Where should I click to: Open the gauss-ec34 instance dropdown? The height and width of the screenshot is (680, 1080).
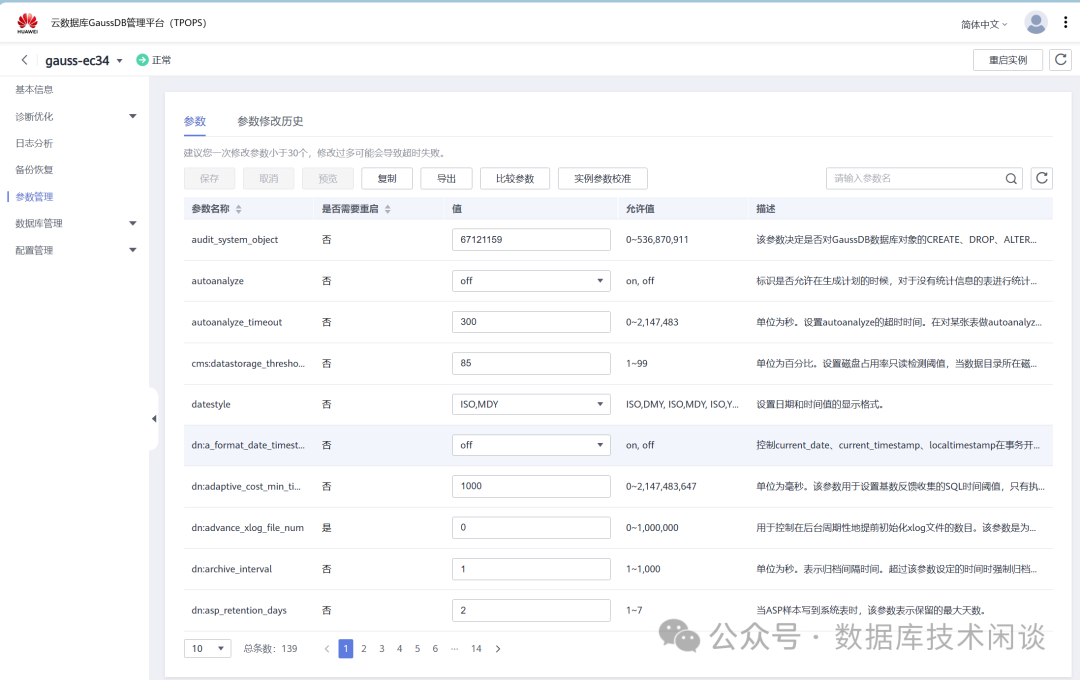pos(119,61)
